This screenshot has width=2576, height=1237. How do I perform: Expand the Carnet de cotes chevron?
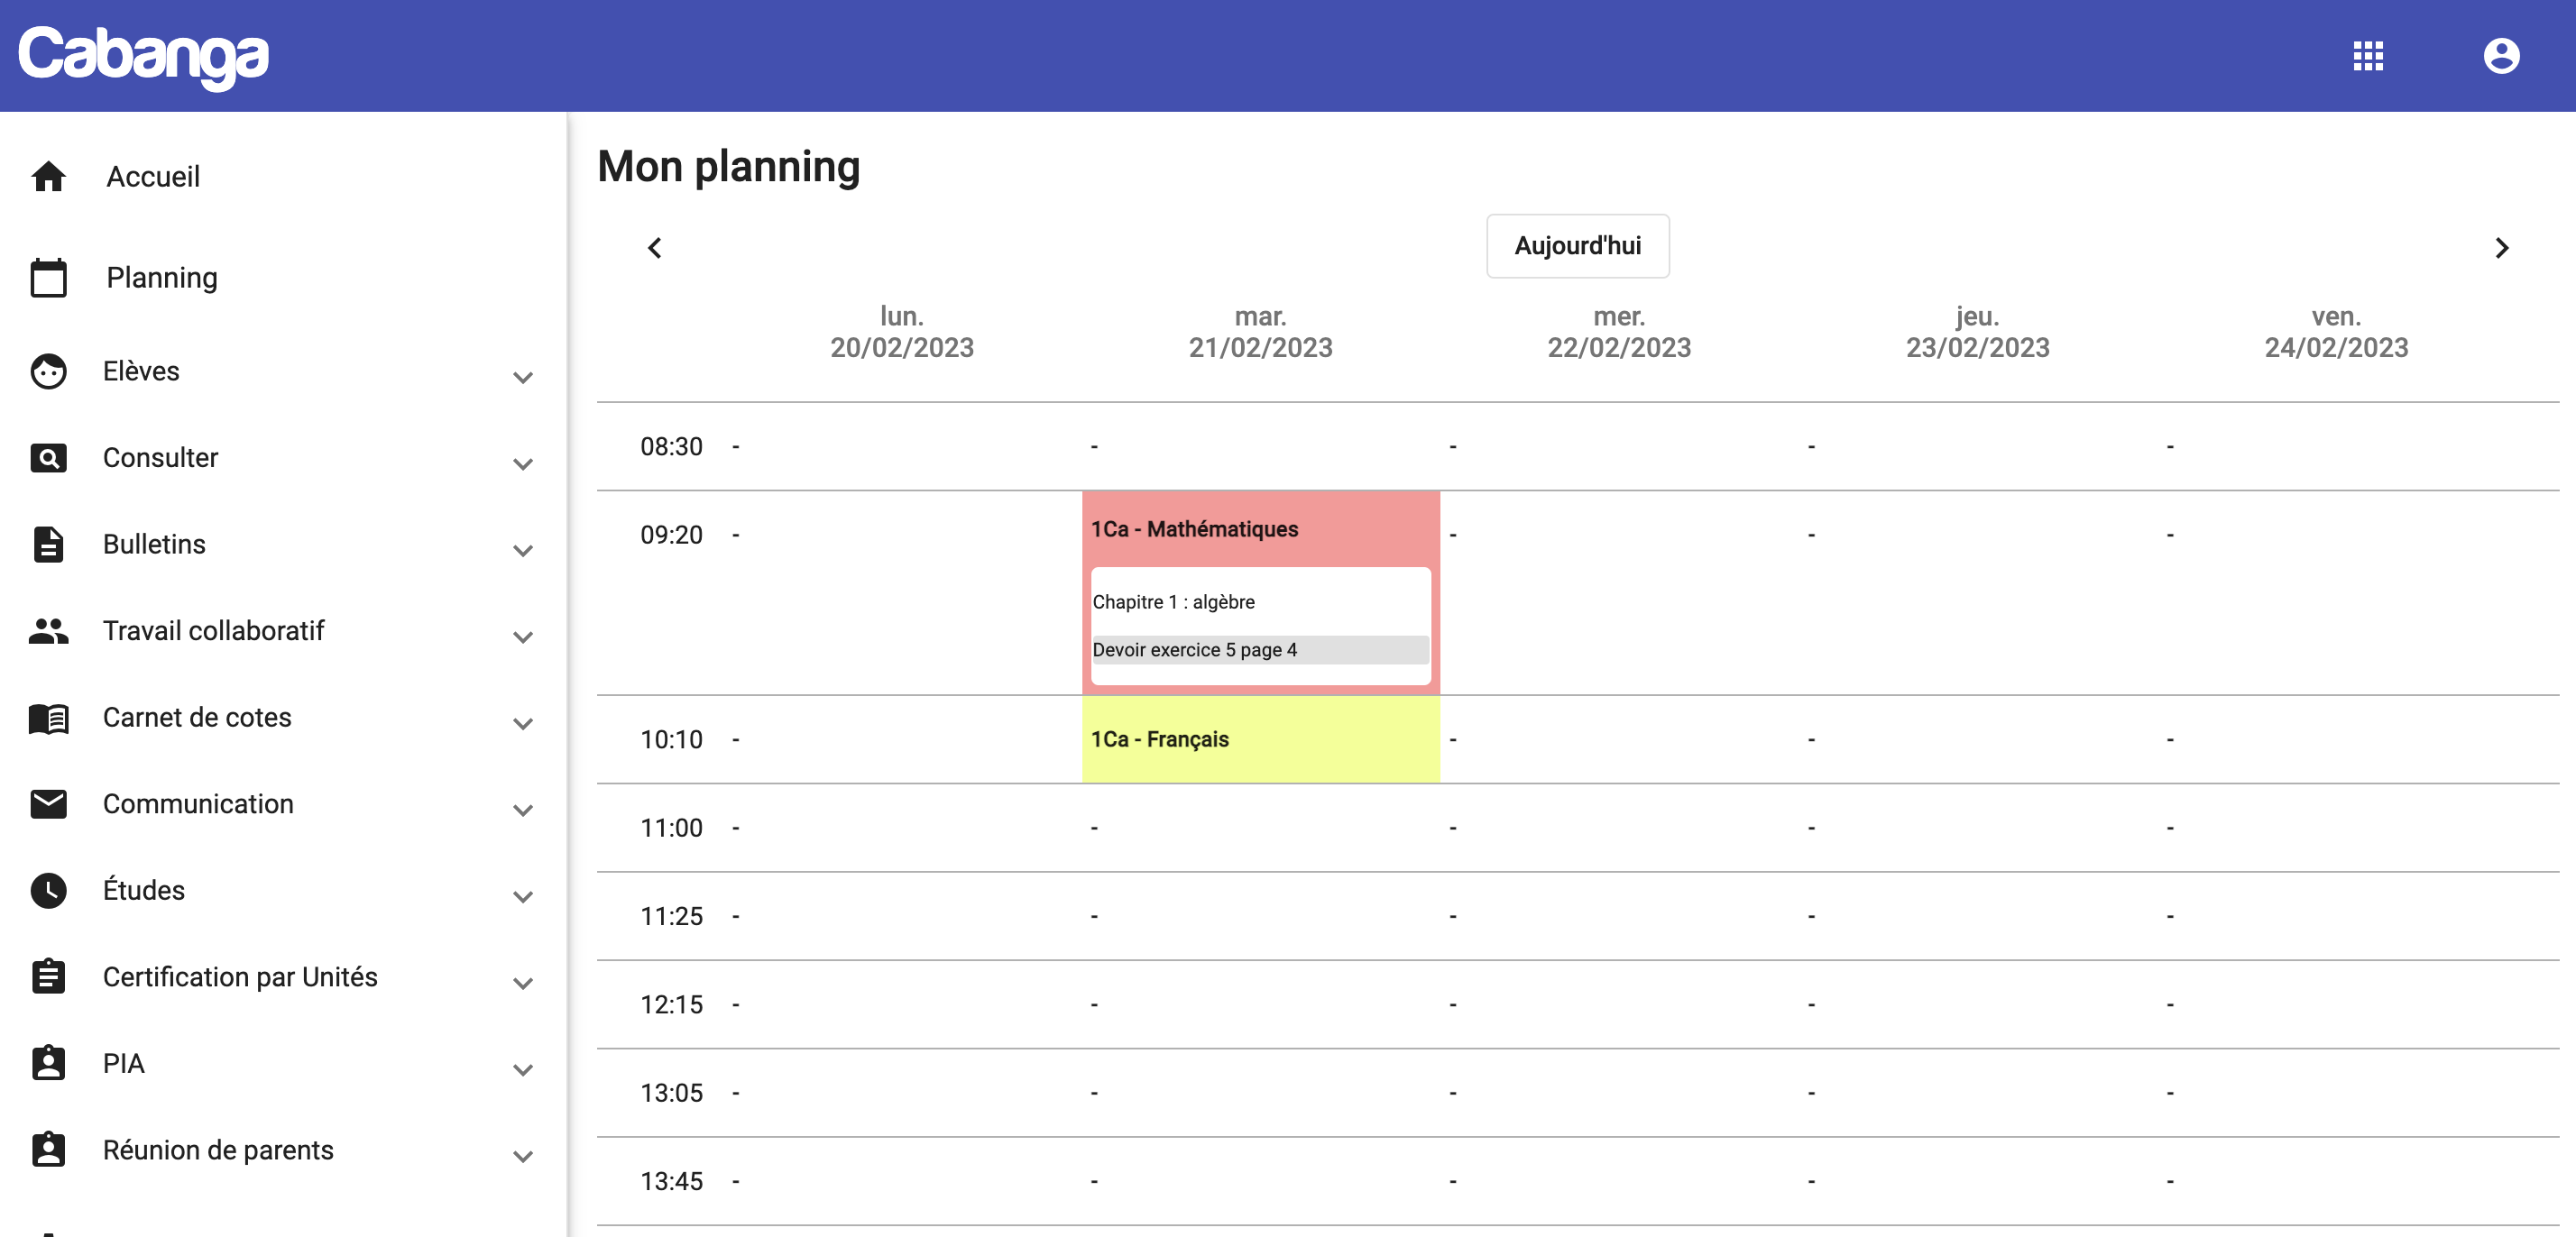tap(522, 723)
